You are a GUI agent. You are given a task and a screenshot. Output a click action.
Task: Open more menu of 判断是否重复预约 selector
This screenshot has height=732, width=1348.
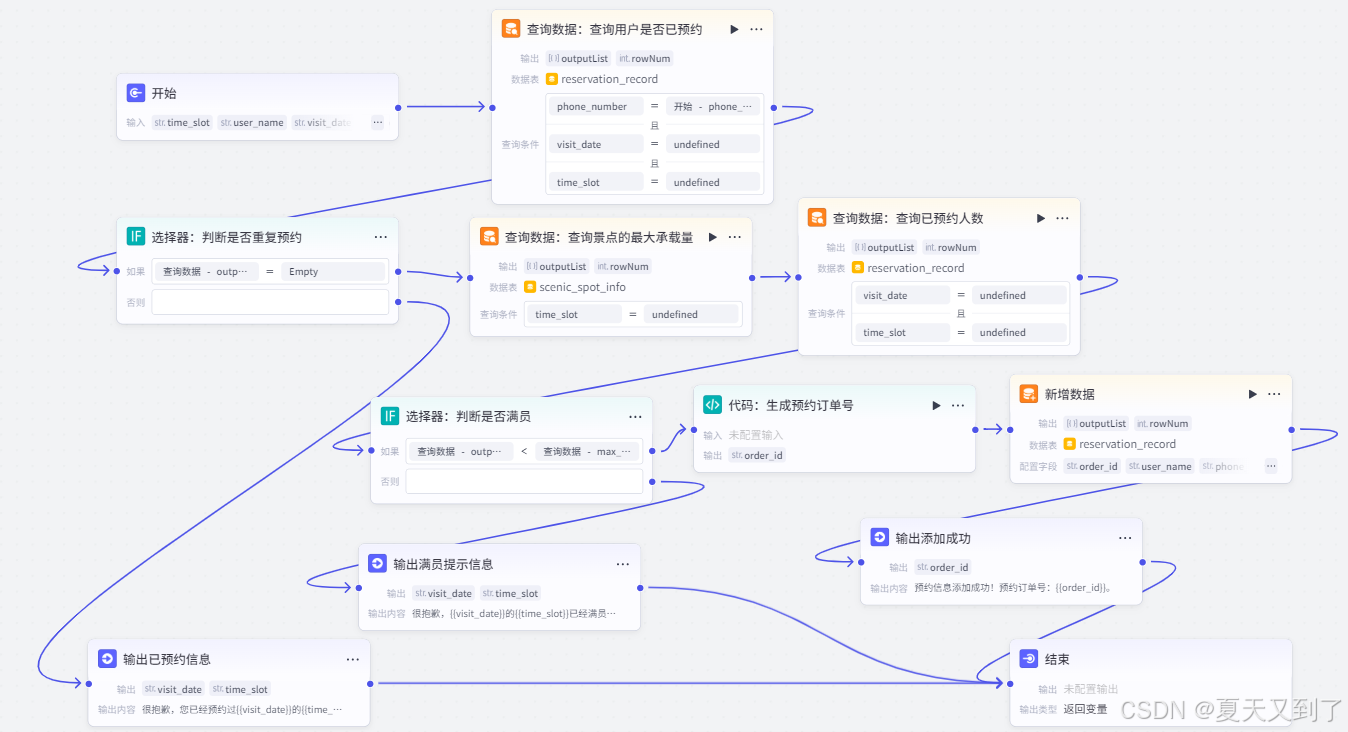[x=381, y=237]
